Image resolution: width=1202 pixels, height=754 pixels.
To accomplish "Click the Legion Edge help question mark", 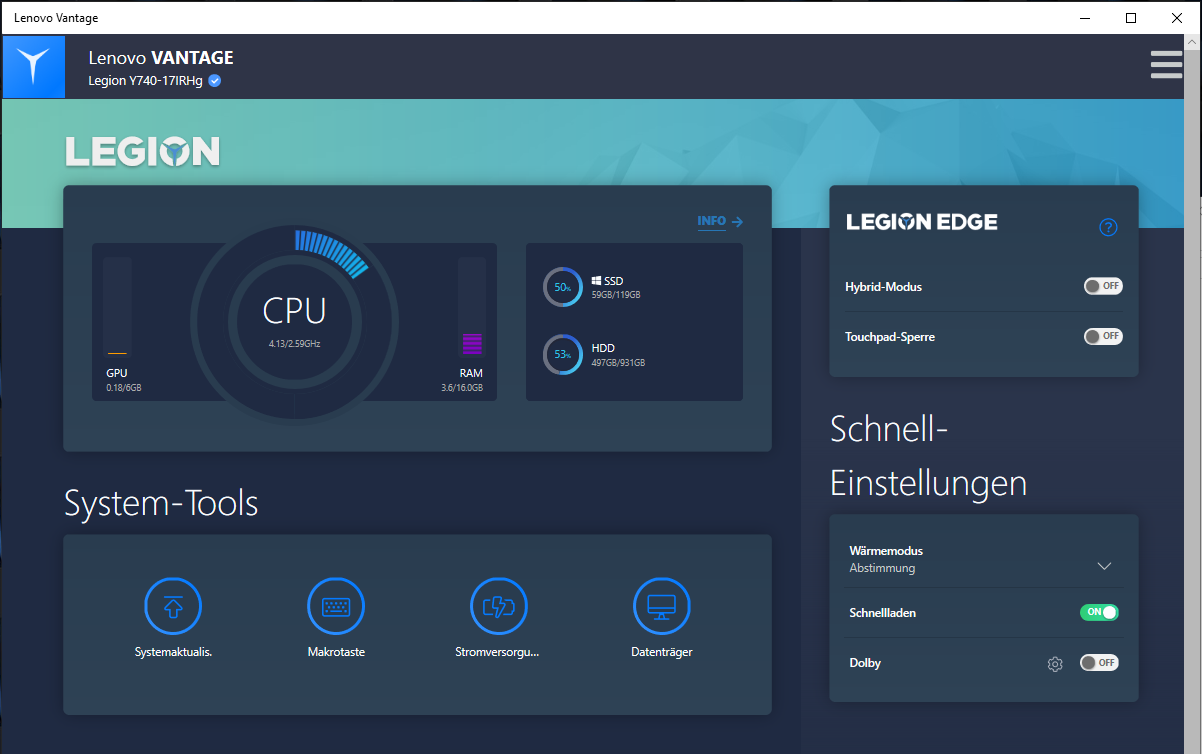I will point(1108,227).
